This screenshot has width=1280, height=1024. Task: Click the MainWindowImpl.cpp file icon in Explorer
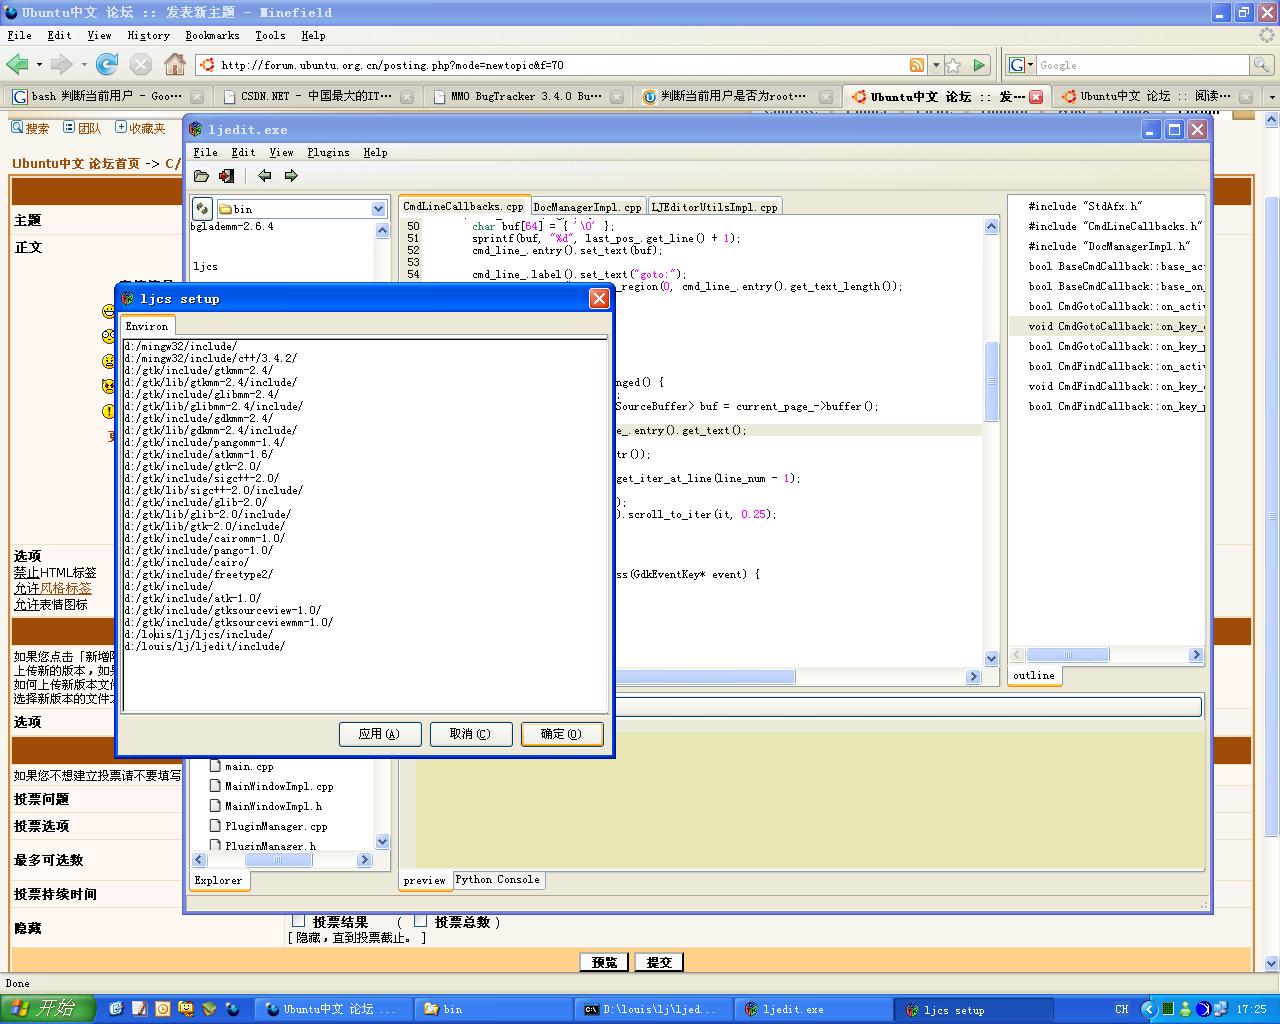(x=215, y=786)
